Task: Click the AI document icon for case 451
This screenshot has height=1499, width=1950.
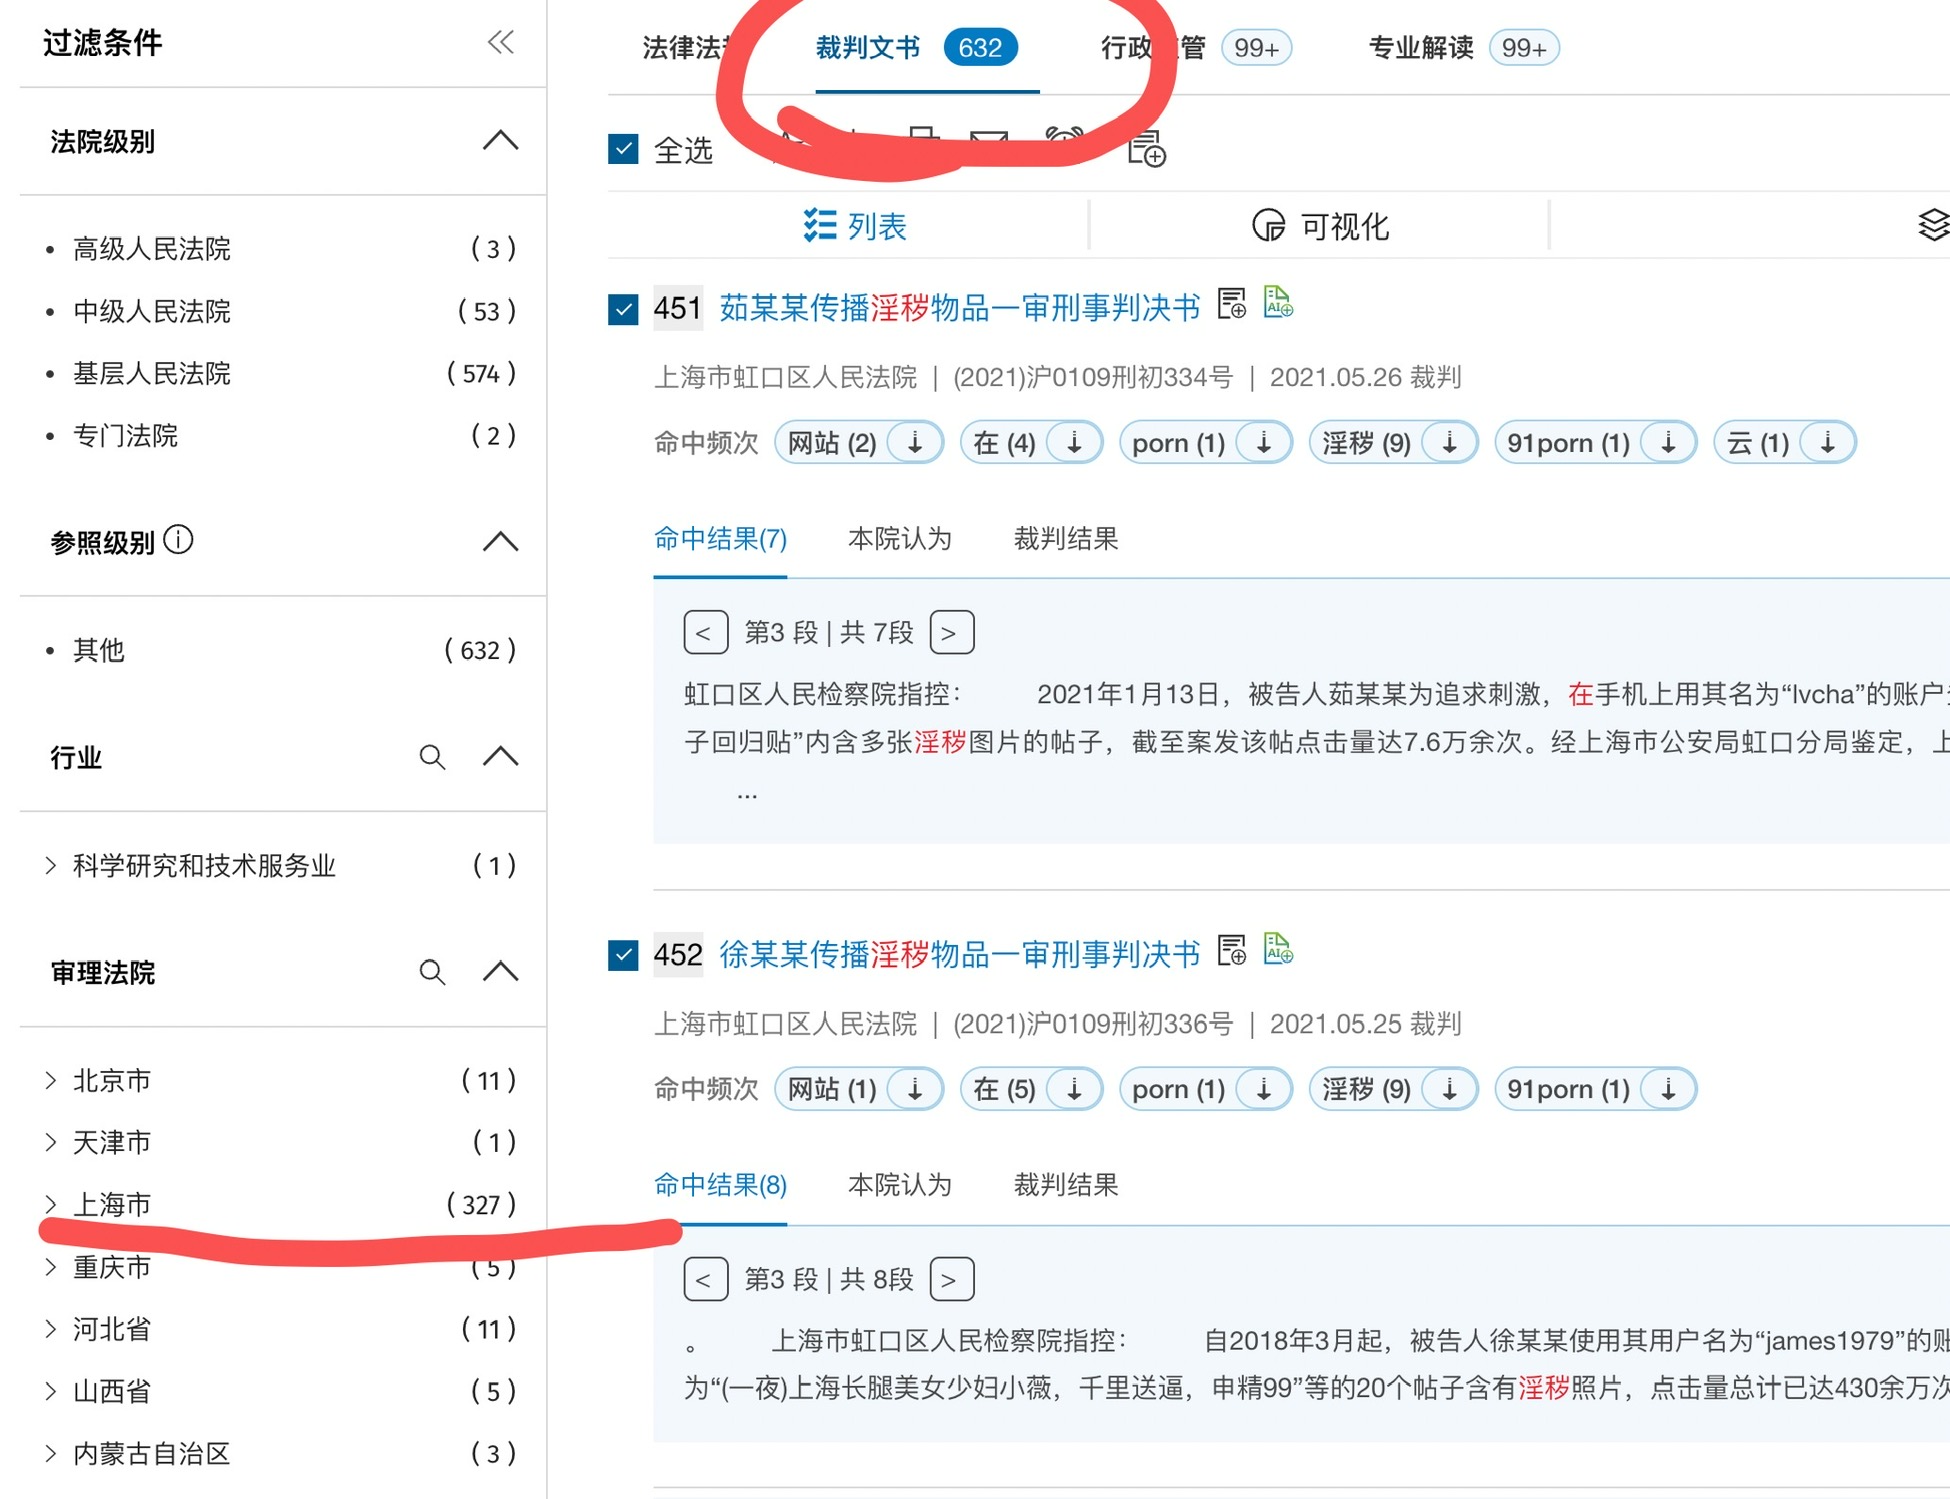Action: pos(1277,303)
